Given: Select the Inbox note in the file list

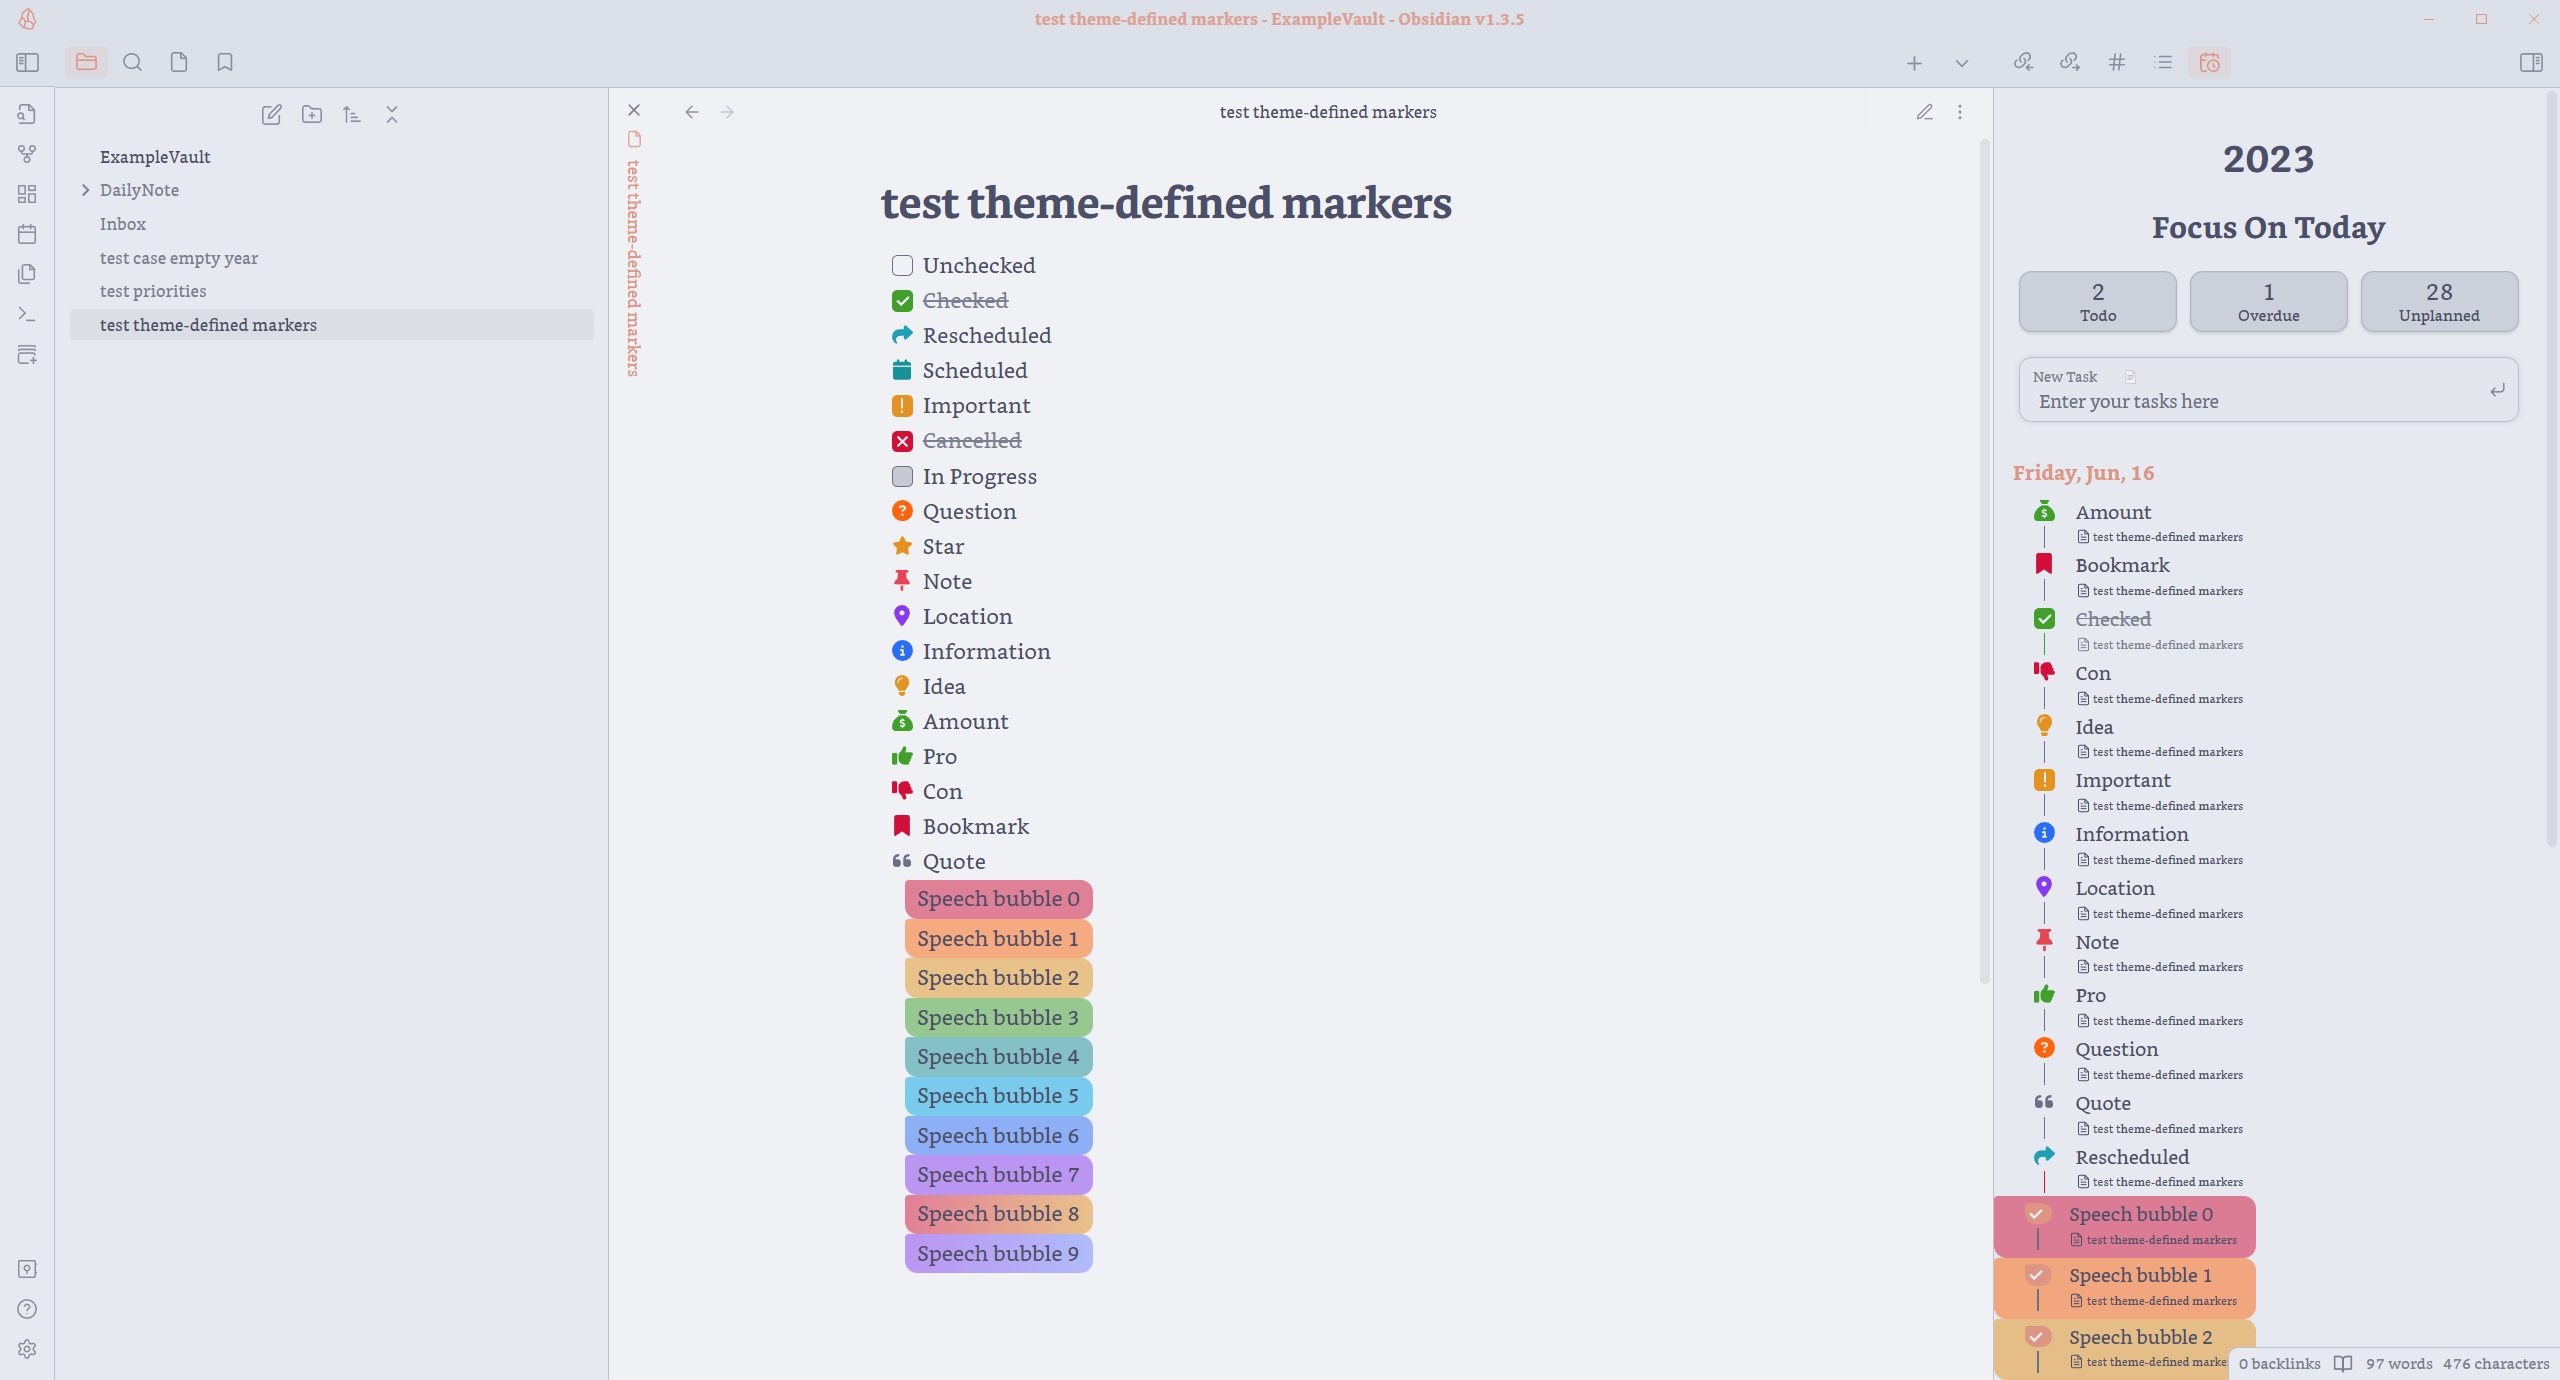Looking at the screenshot, I should click(x=123, y=224).
